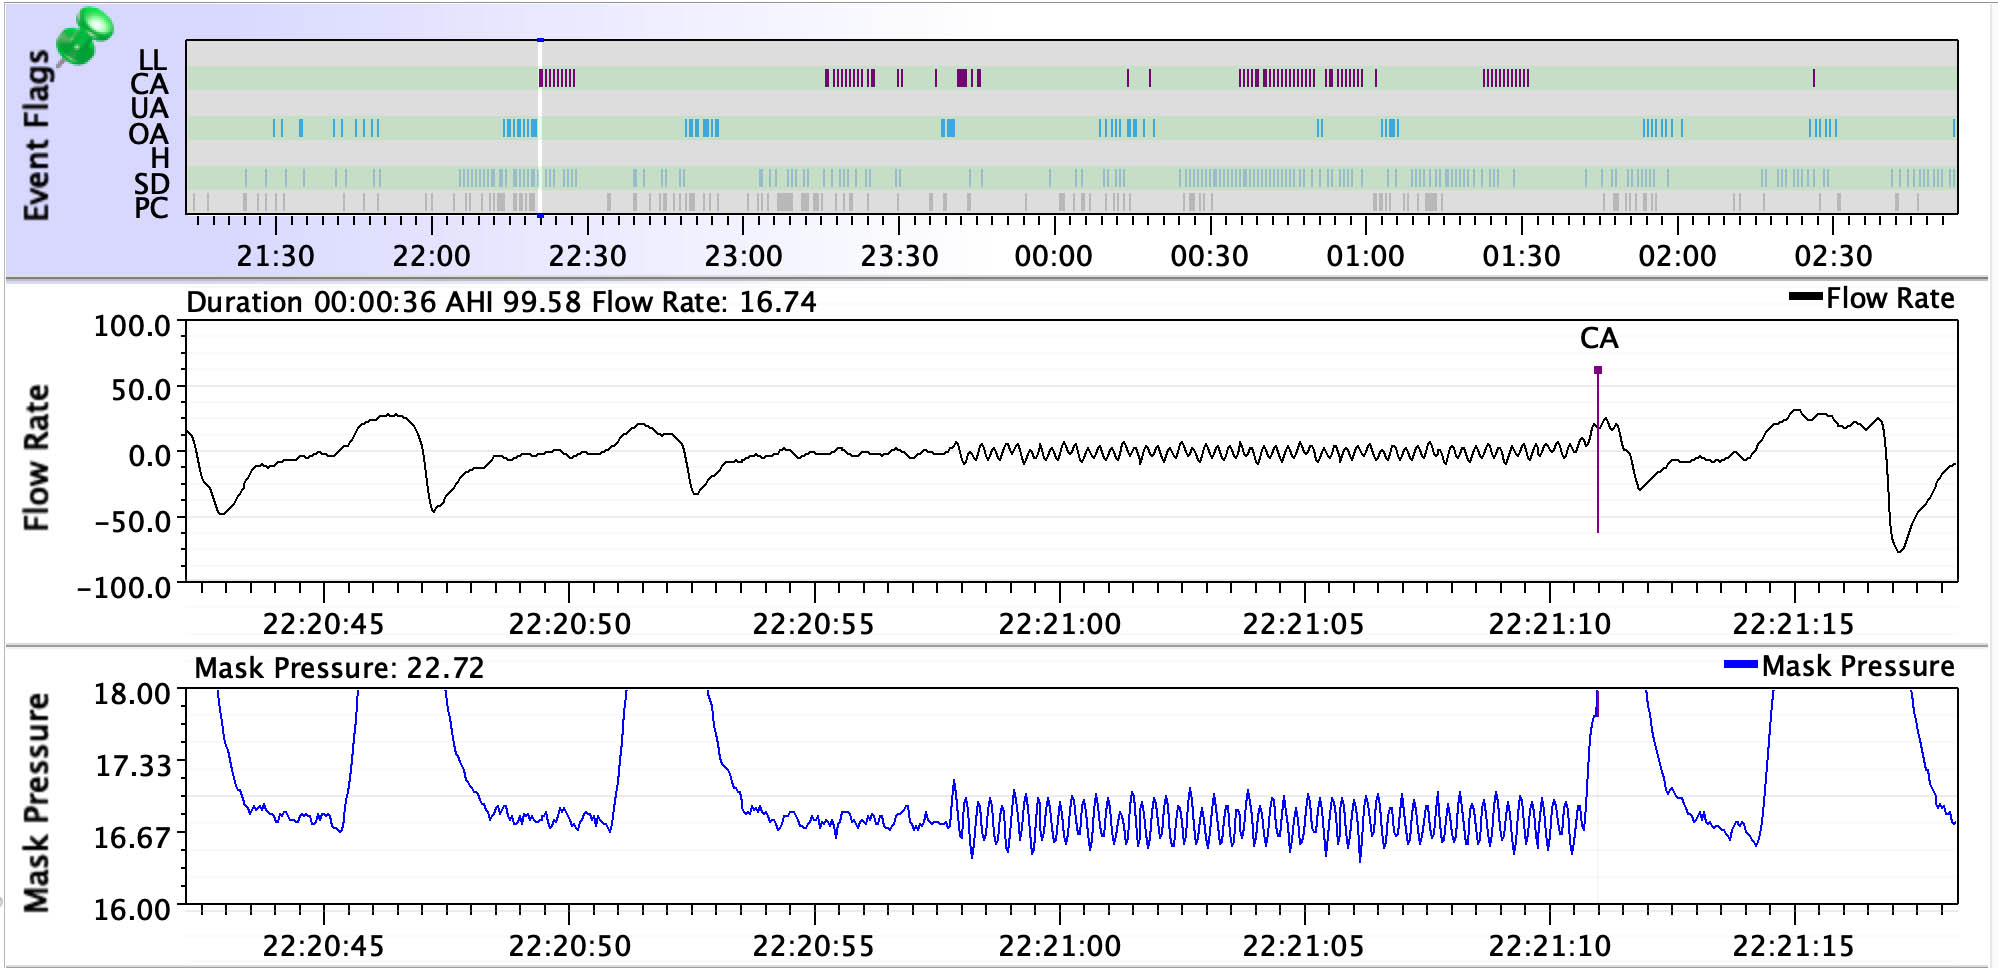This screenshot has width=1998, height=968.
Task: Click the 02:30 time label on overview axis
Action: point(1833,256)
